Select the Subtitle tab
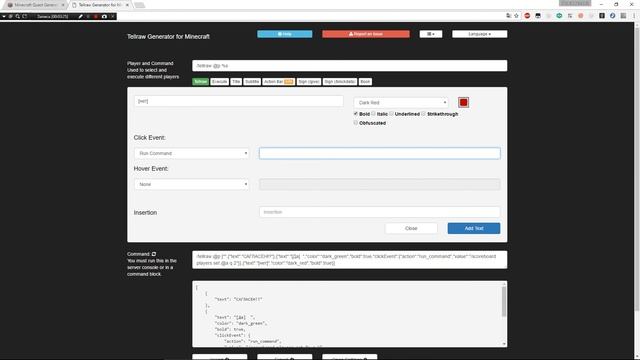 (x=252, y=82)
